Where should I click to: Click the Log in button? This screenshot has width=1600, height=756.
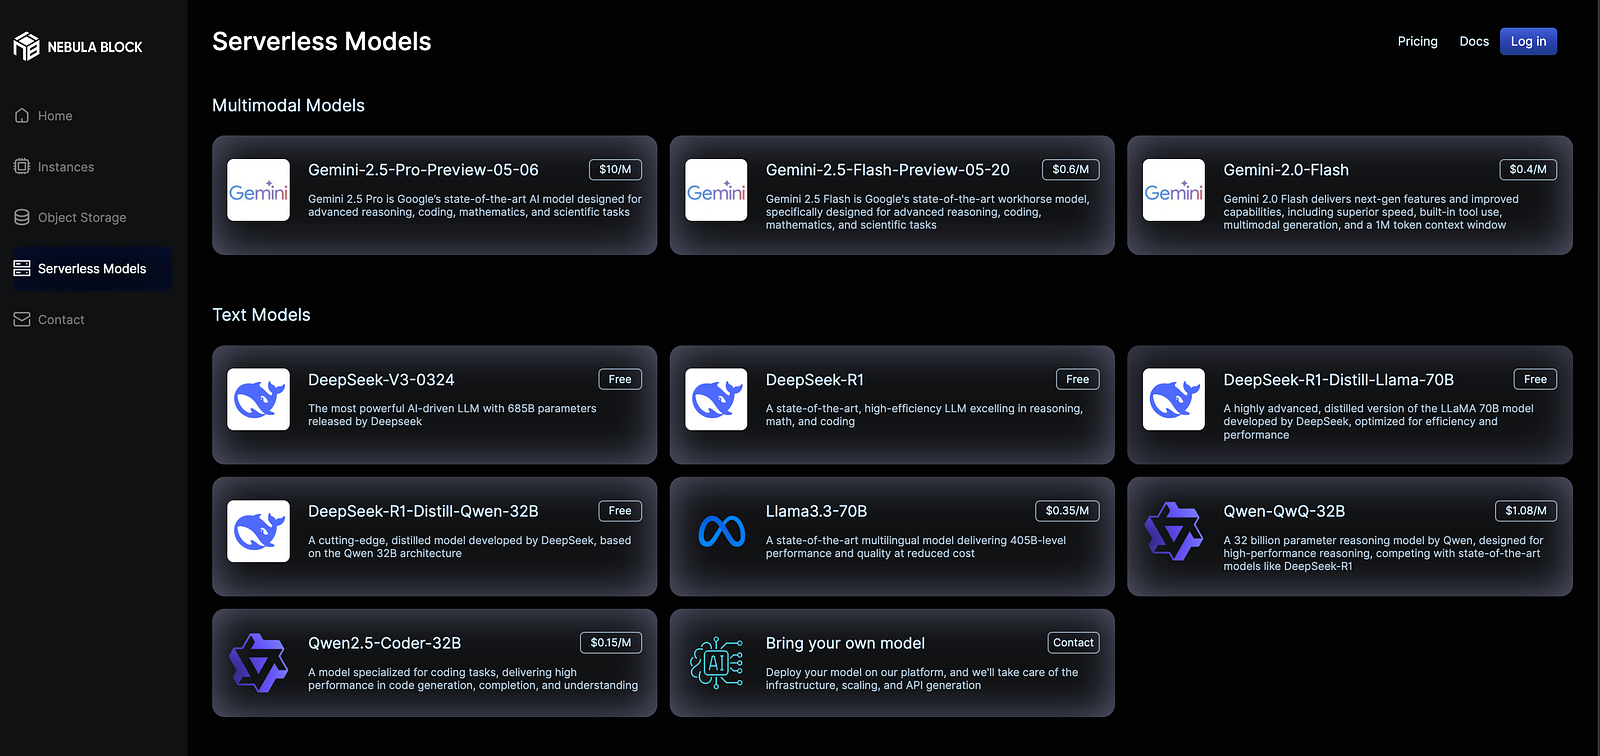coord(1528,41)
